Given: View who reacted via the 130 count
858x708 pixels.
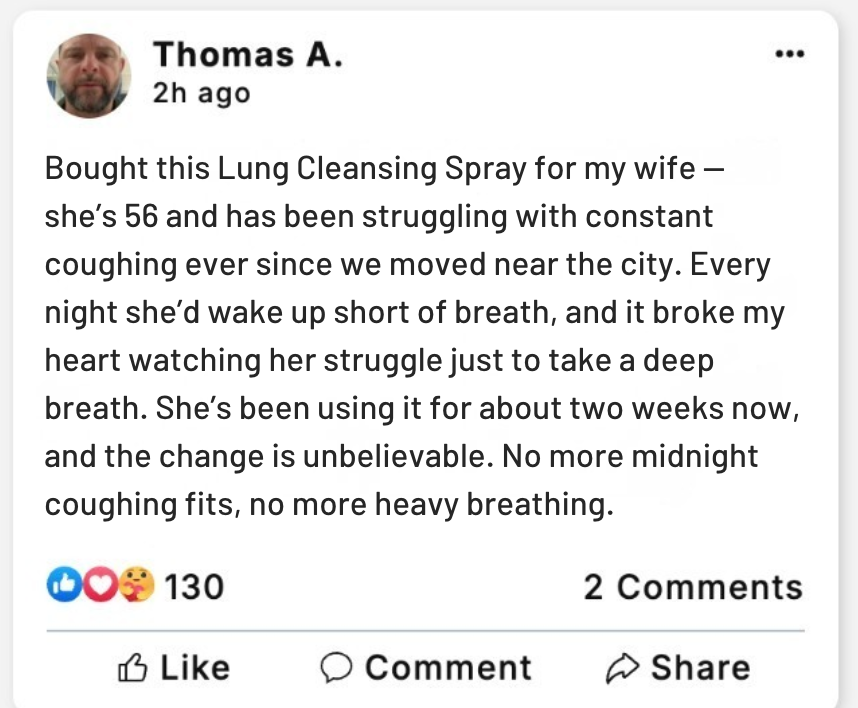Looking at the screenshot, I should 194,586.
